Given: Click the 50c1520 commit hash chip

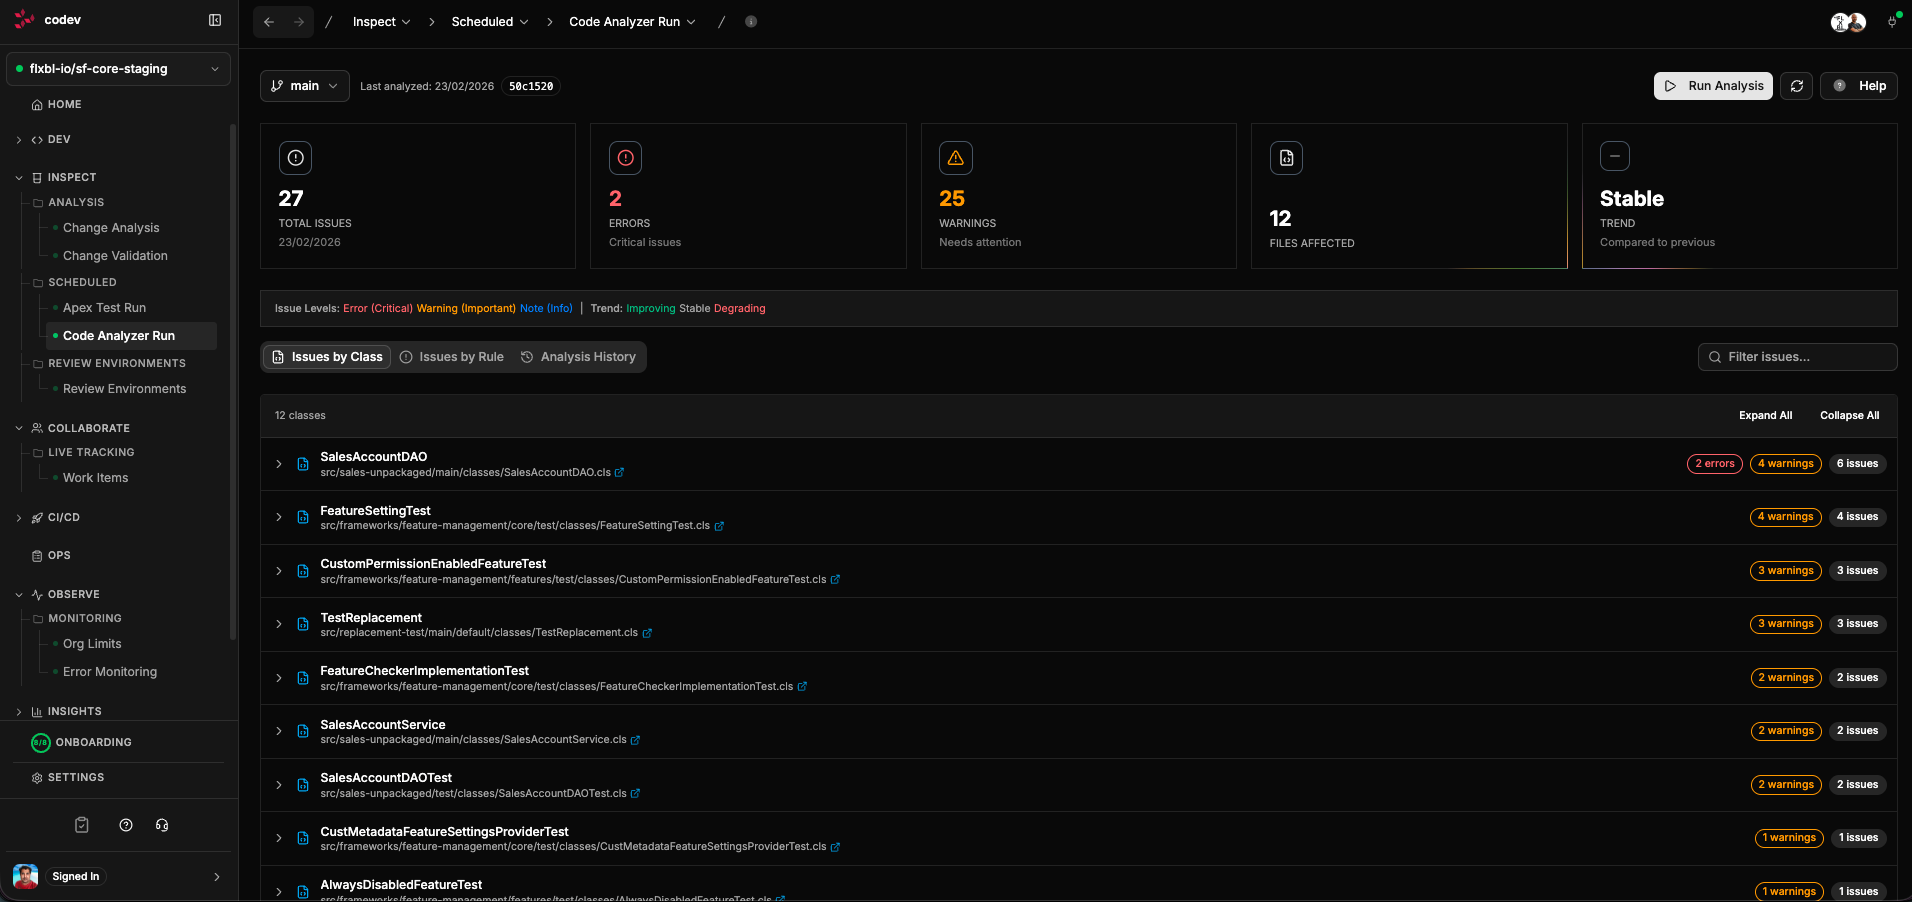Looking at the screenshot, I should [530, 86].
